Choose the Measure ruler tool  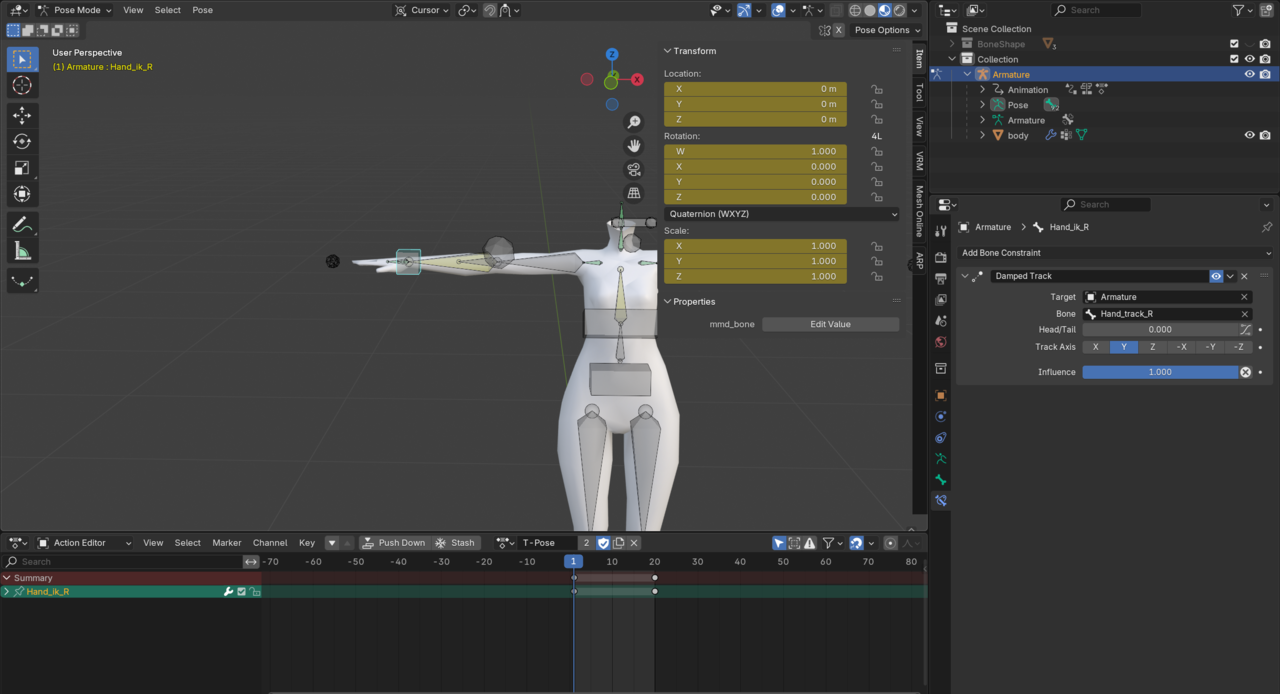(x=22, y=250)
